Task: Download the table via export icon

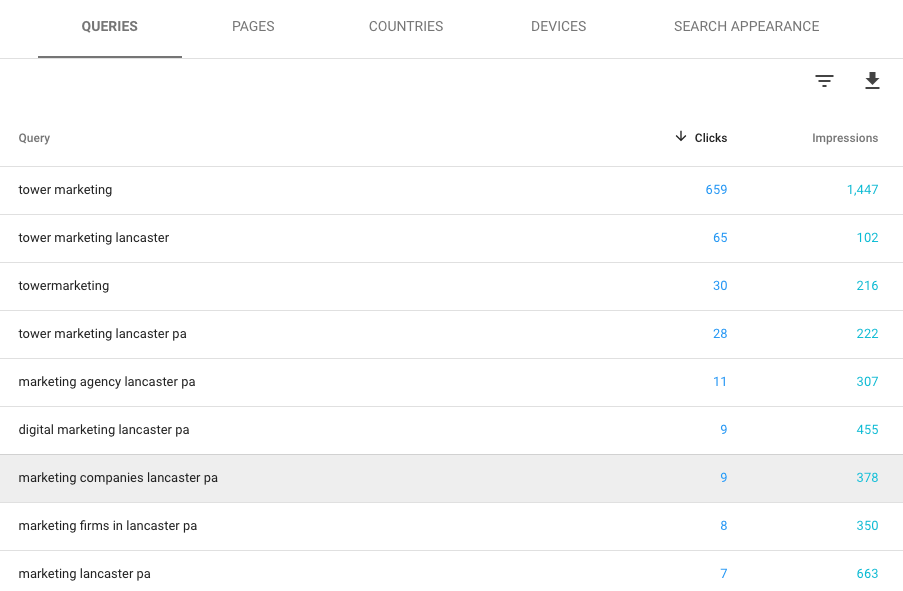Action: tap(872, 81)
